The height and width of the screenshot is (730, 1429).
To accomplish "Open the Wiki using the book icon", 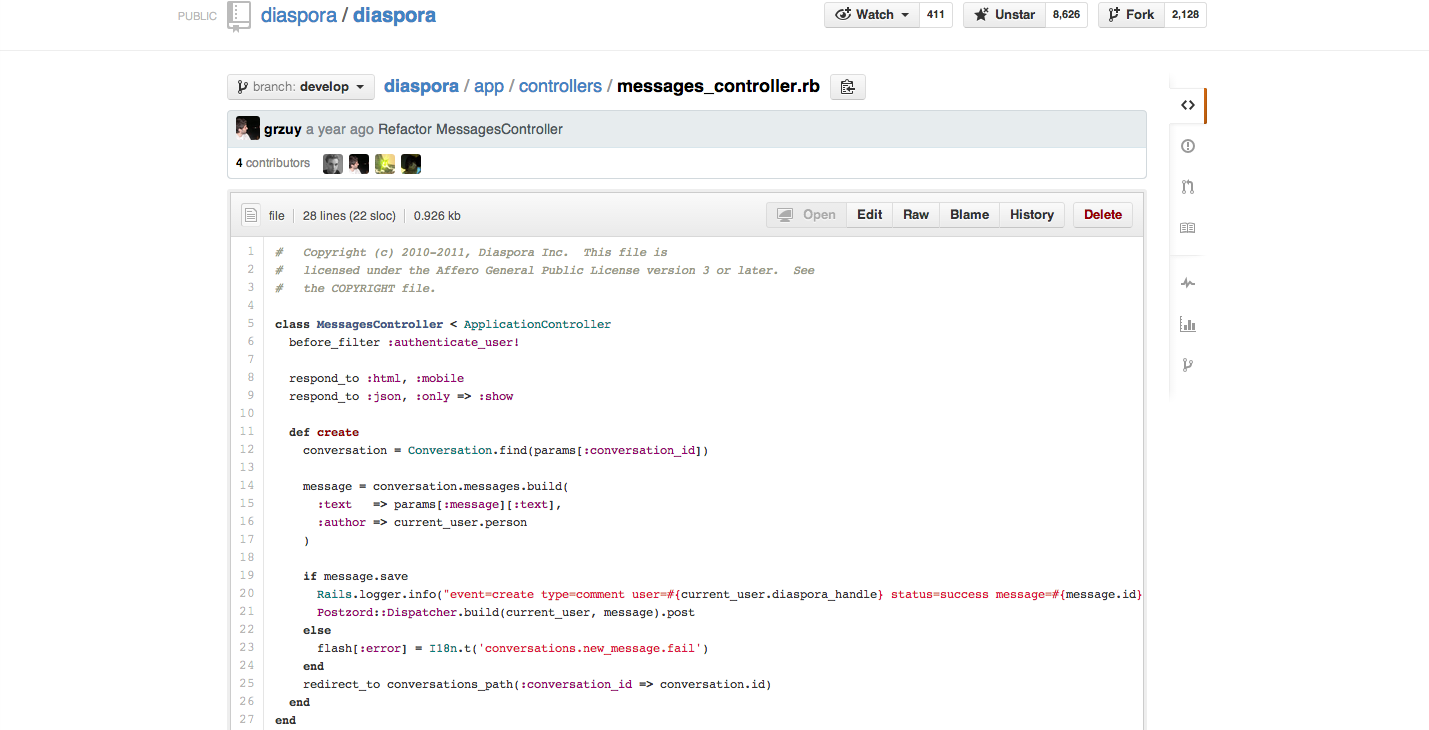I will point(1187,227).
